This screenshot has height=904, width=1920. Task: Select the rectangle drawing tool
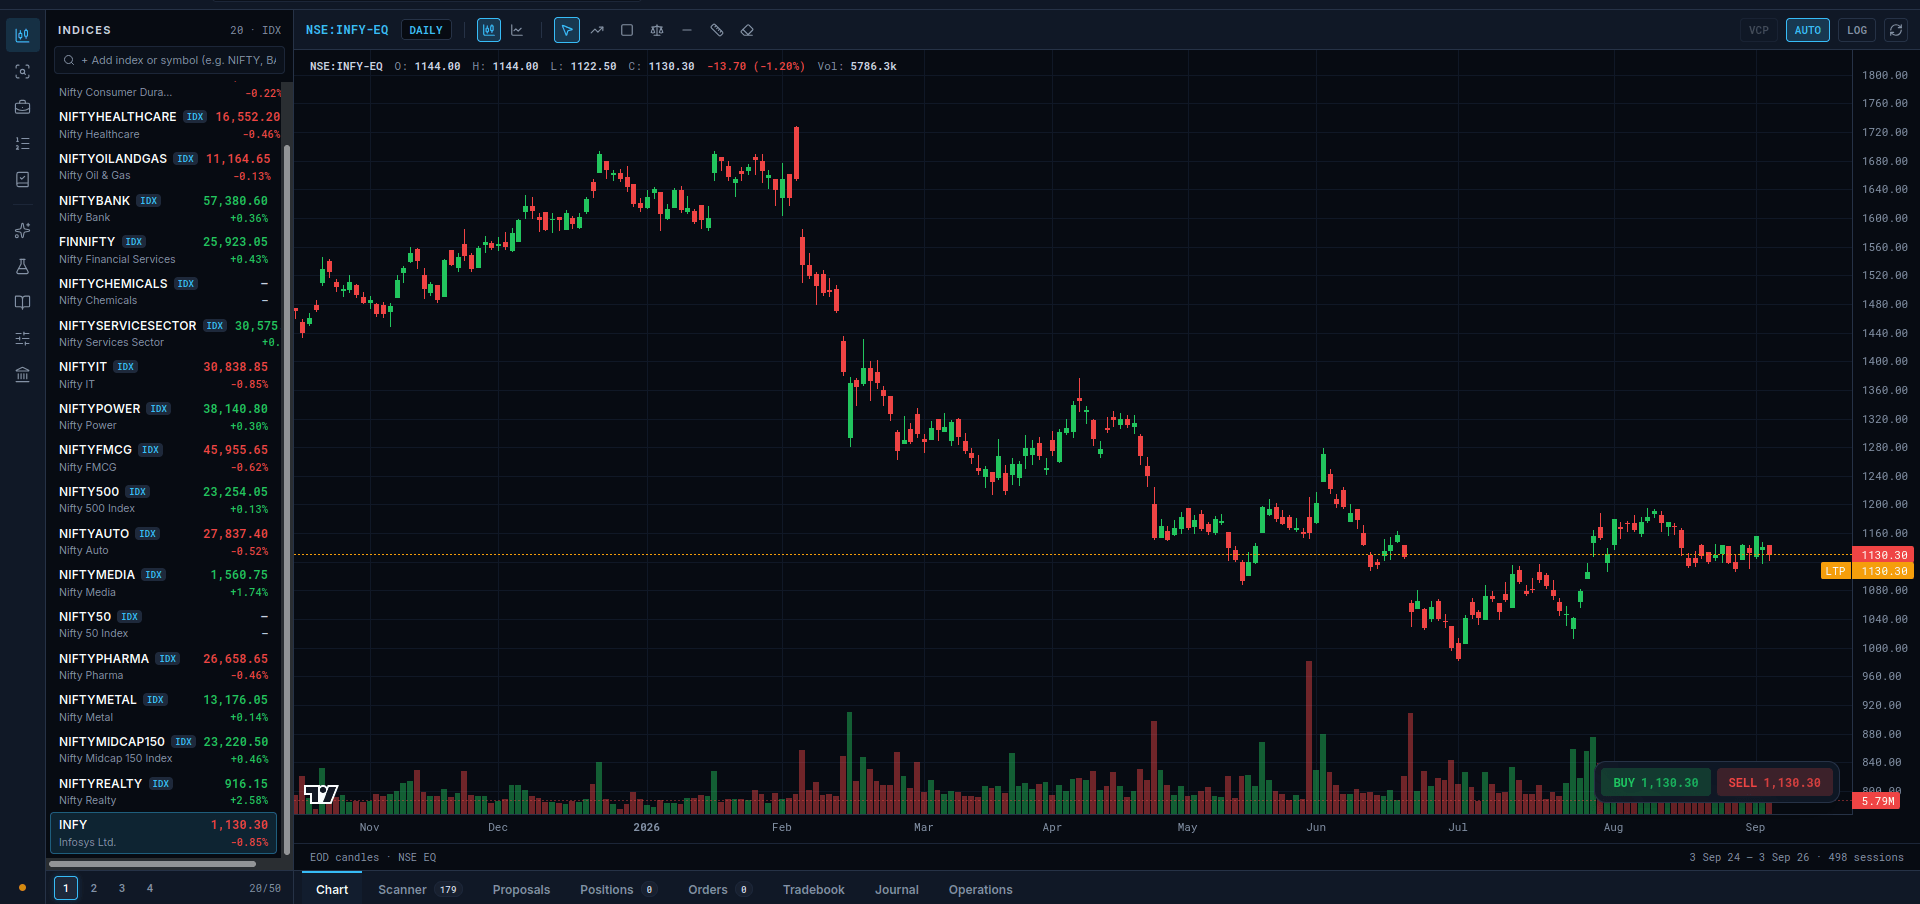tap(627, 30)
